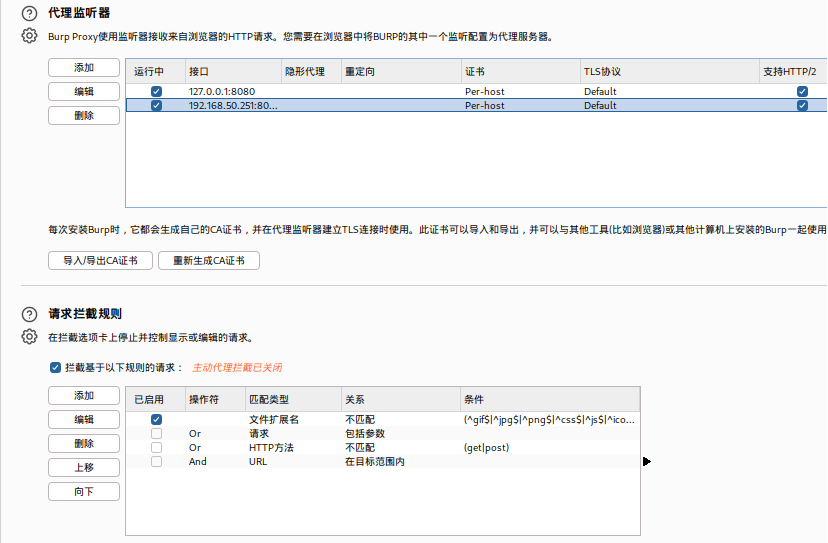This screenshot has height=543, width=828.
Task: Click the black arrow beside the rules table
Action: tap(647, 462)
